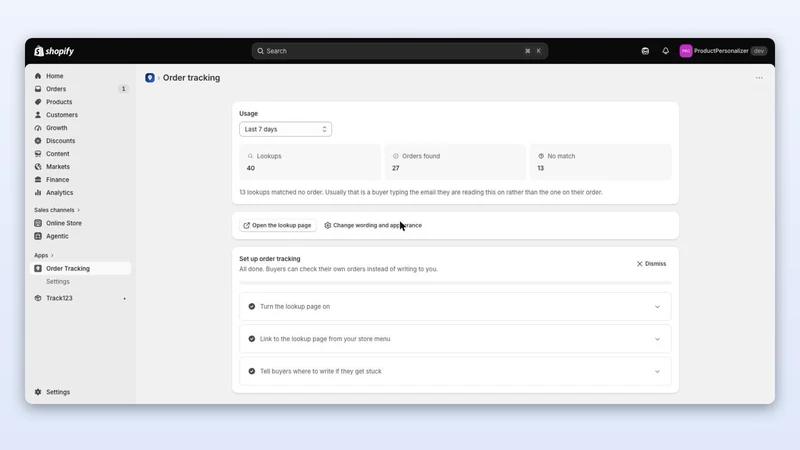
Task: Click the Analytics bar chart icon
Action: tap(38, 193)
